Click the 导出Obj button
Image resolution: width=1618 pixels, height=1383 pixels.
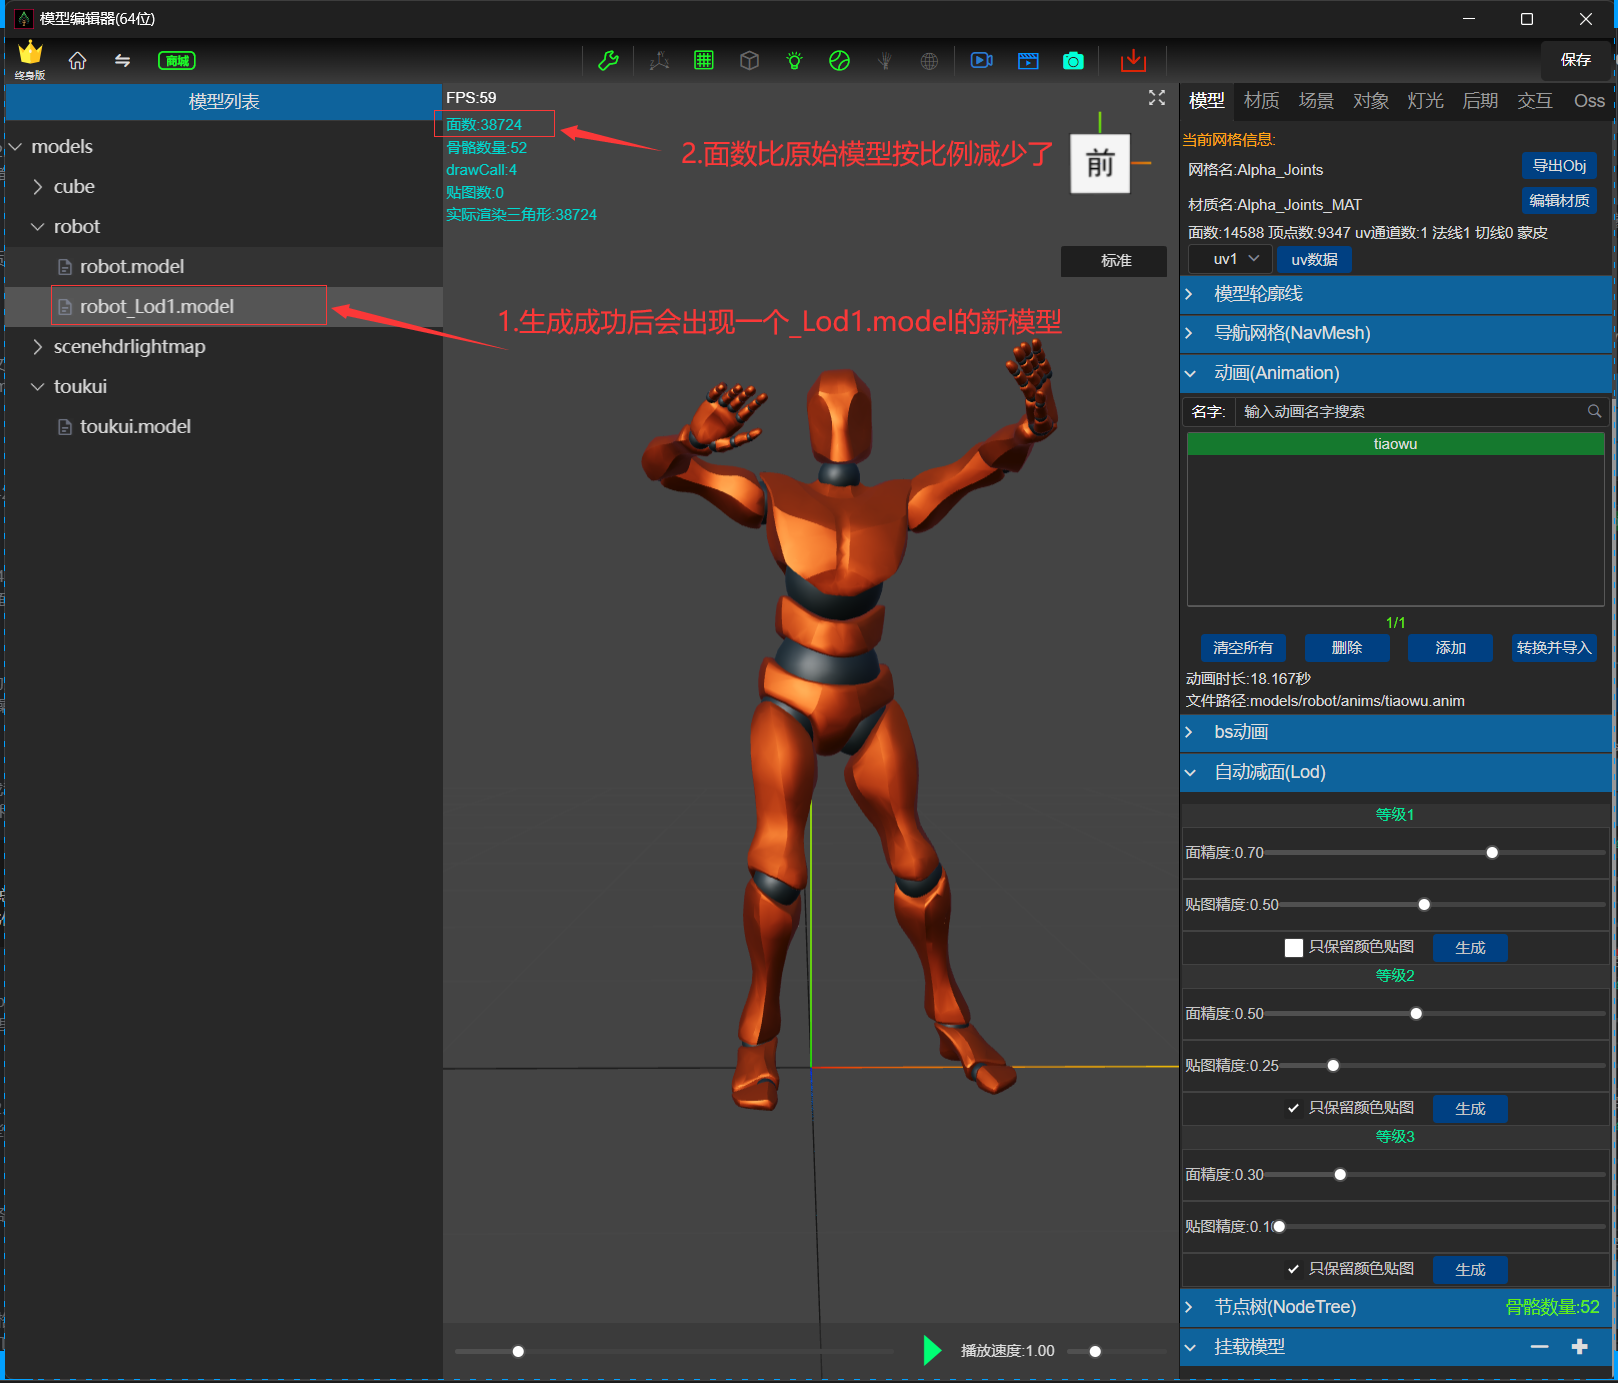(1559, 166)
